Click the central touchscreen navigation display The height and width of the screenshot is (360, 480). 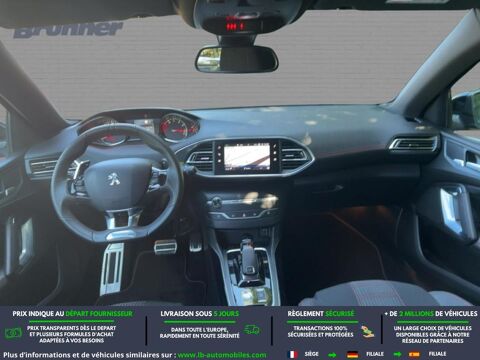pyautogui.click(x=246, y=157)
